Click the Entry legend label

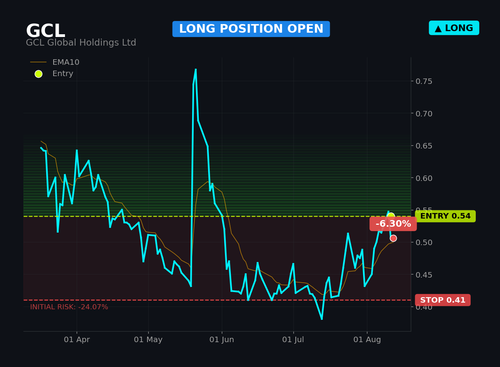(x=63, y=74)
